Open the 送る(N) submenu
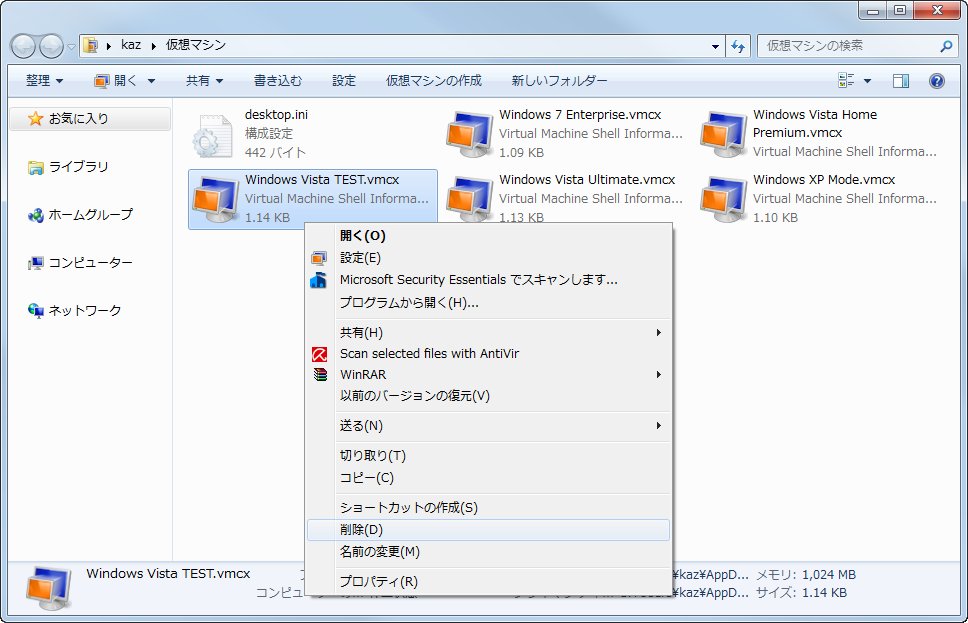The width and height of the screenshot is (968, 623). [x=488, y=426]
